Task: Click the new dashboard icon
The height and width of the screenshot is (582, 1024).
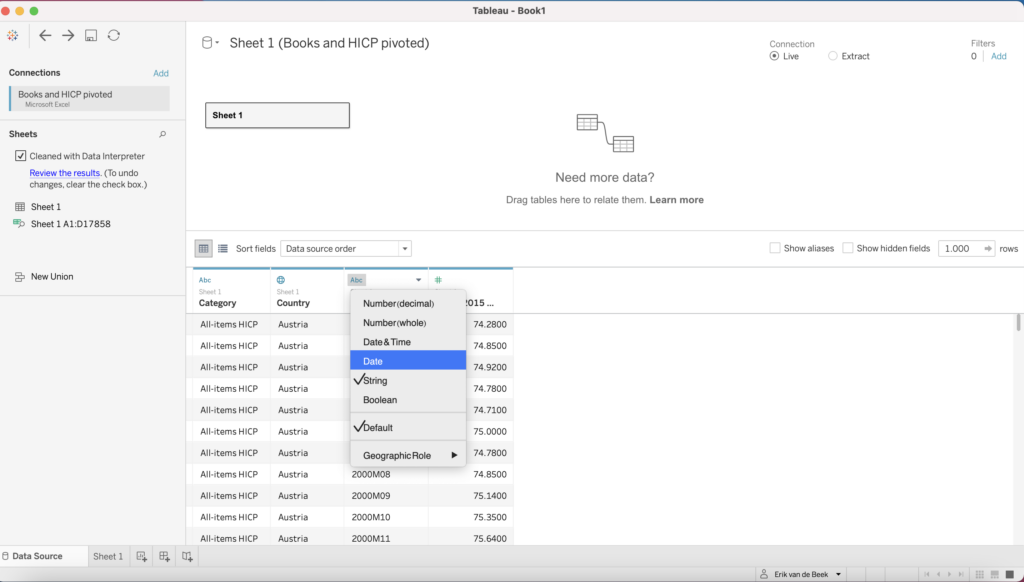Action: pos(164,556)
